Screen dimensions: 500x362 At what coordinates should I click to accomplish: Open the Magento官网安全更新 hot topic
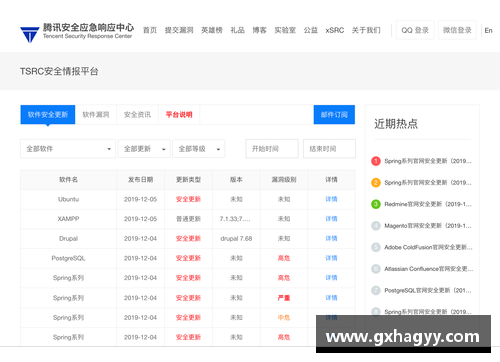click(x=428, y=226)
